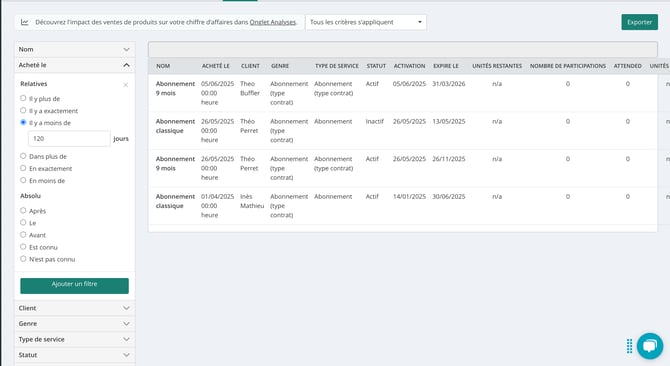Sort by the ACTIVATION column header
Screen dimensions: 670x366
pos(409,66)
